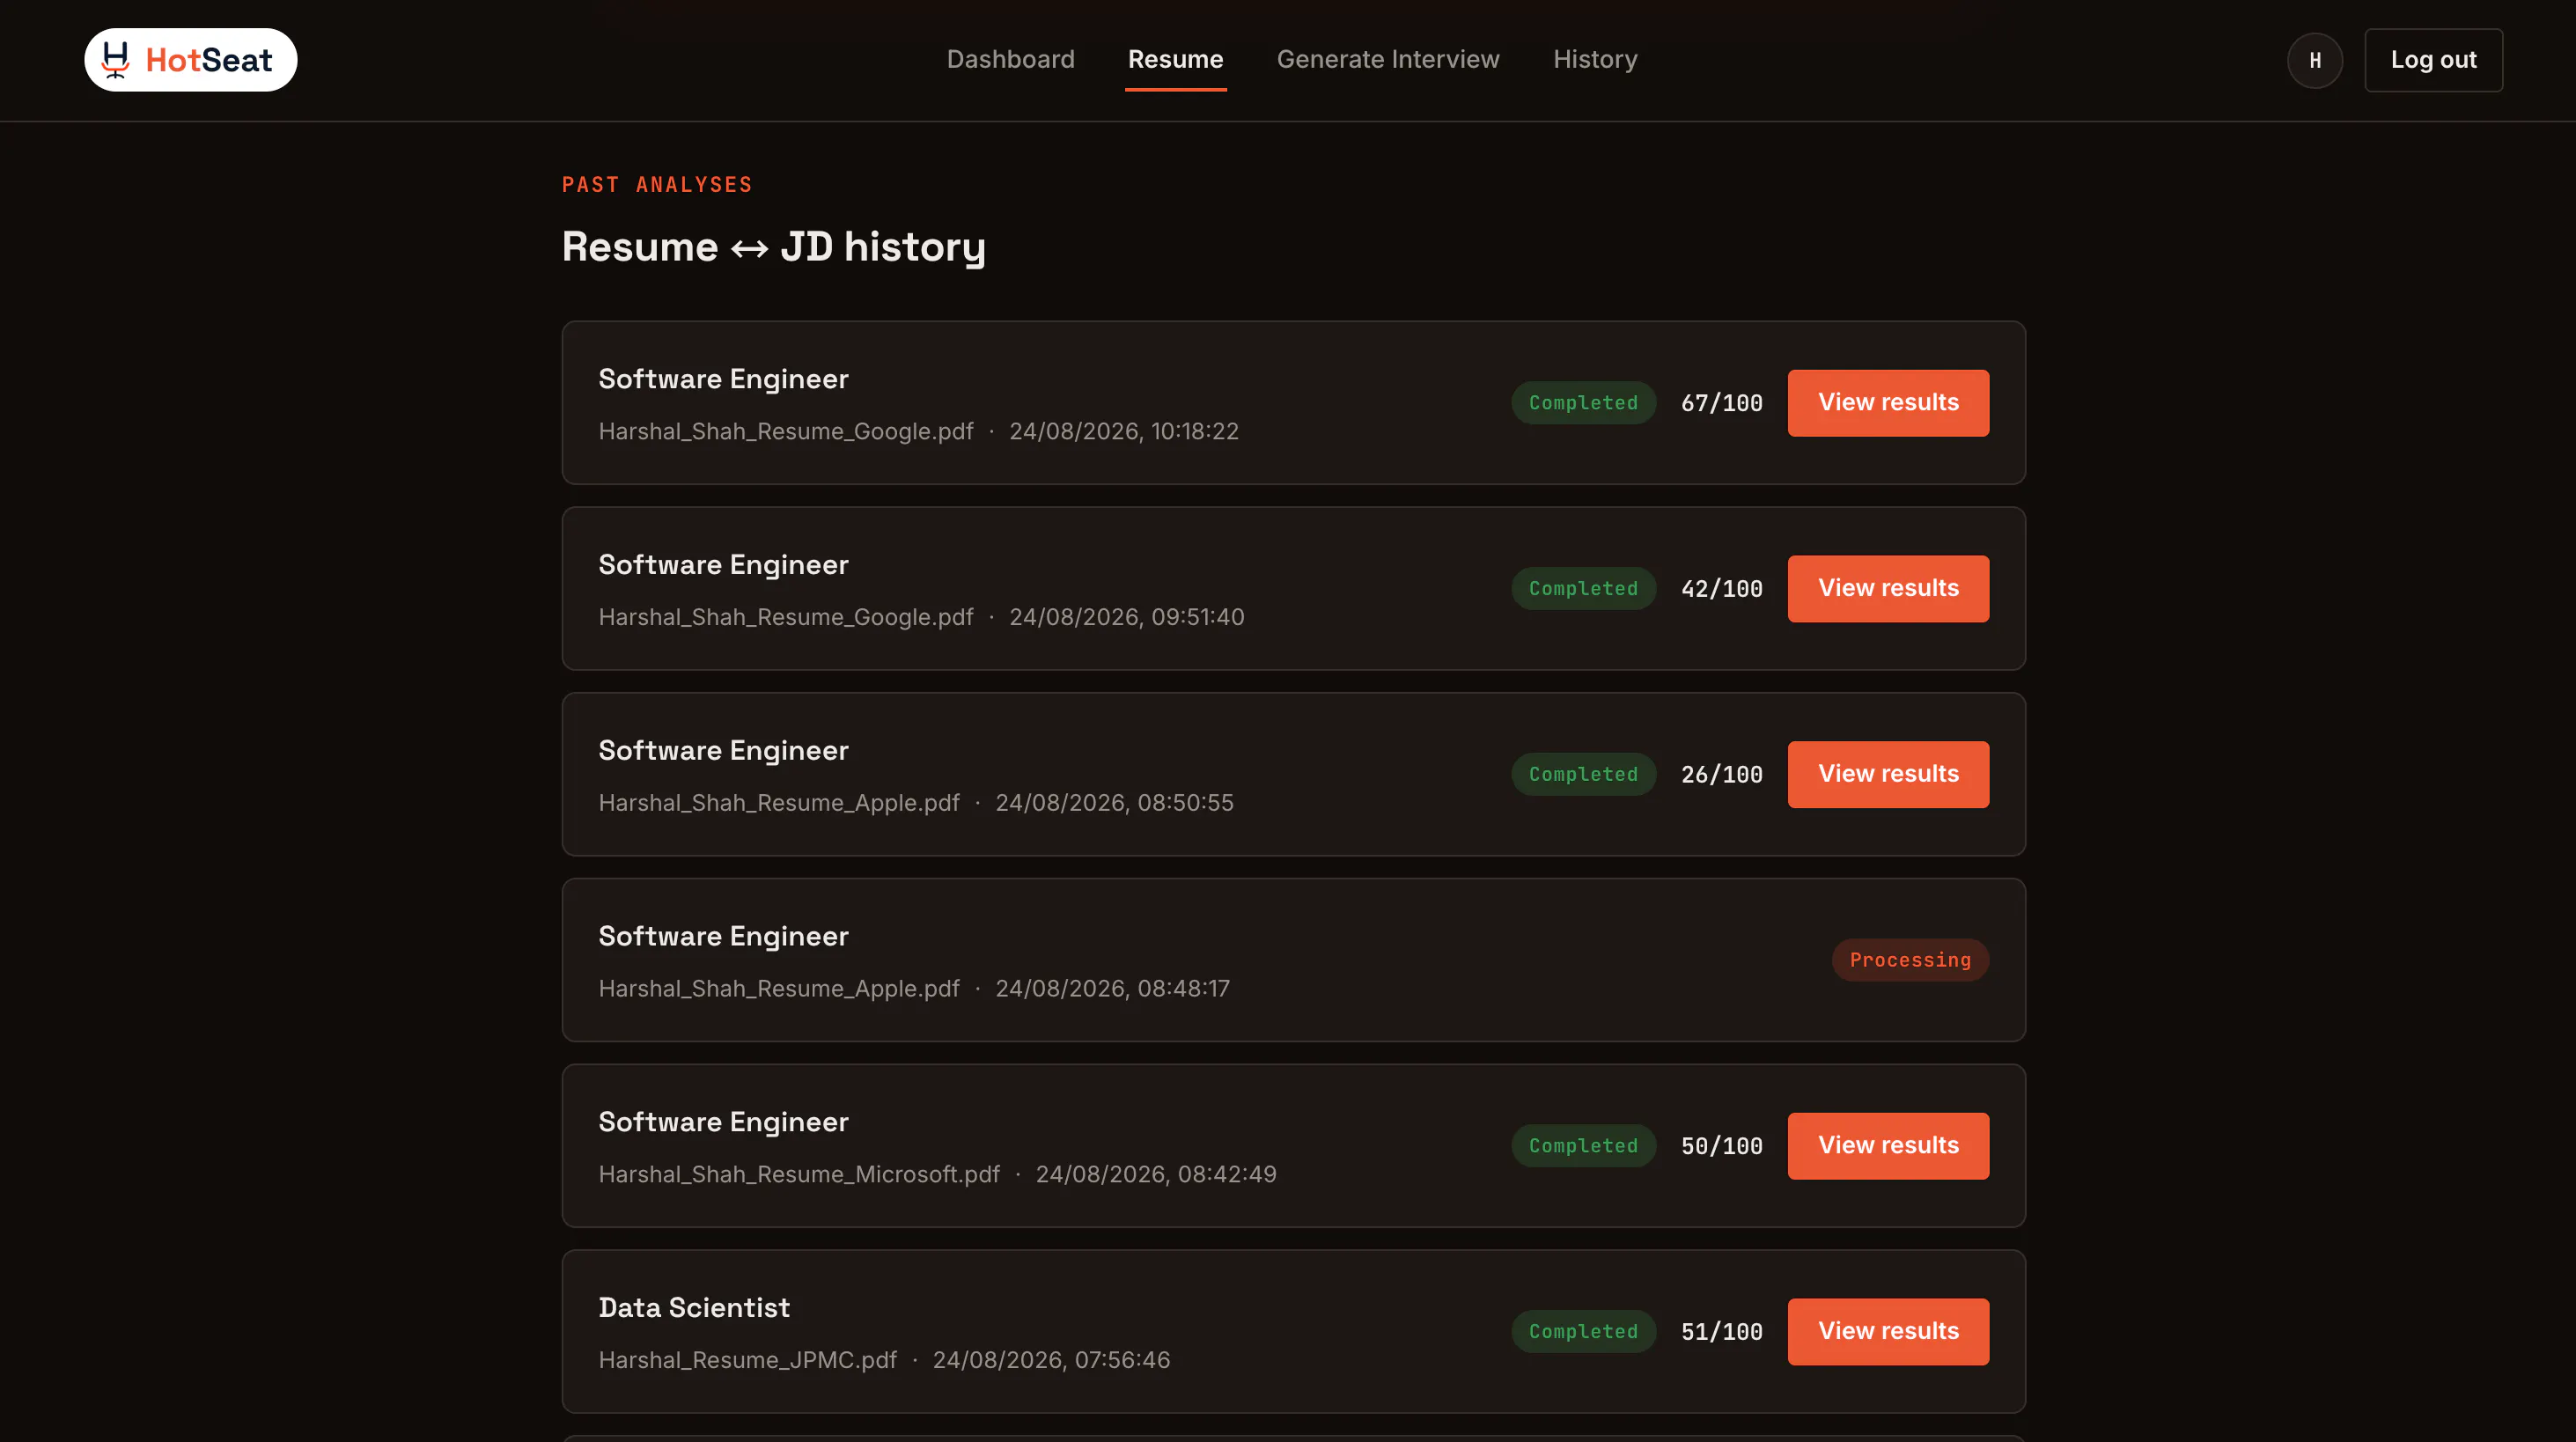This screenshot has height=1442, width=2576.
Task: Click the Log out button
Action: pos(2433,60)
